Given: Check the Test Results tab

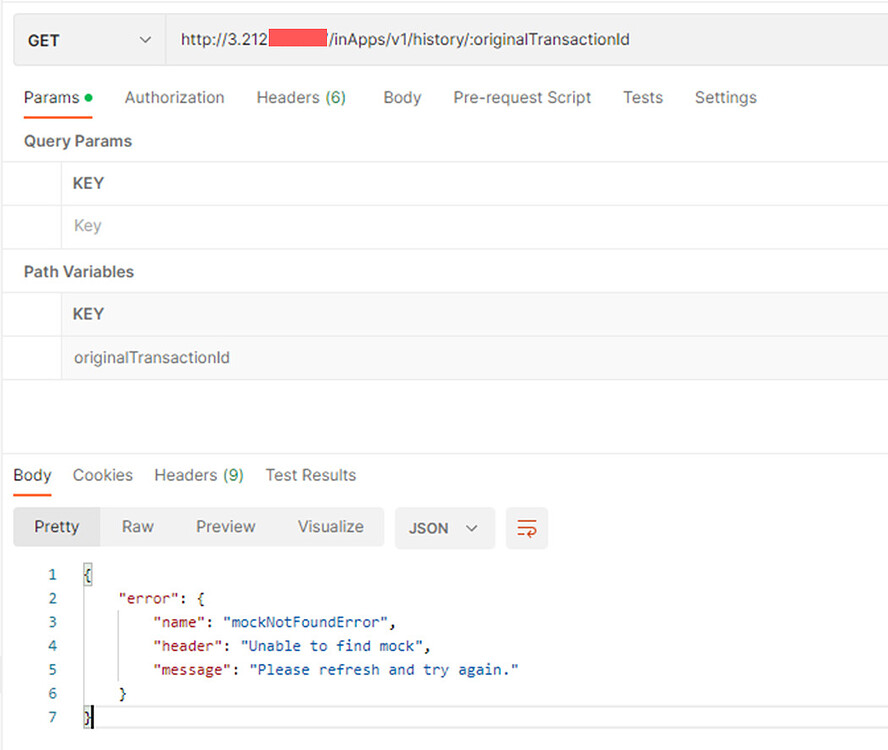Looking at the screenshot, I should coord(311,475).
